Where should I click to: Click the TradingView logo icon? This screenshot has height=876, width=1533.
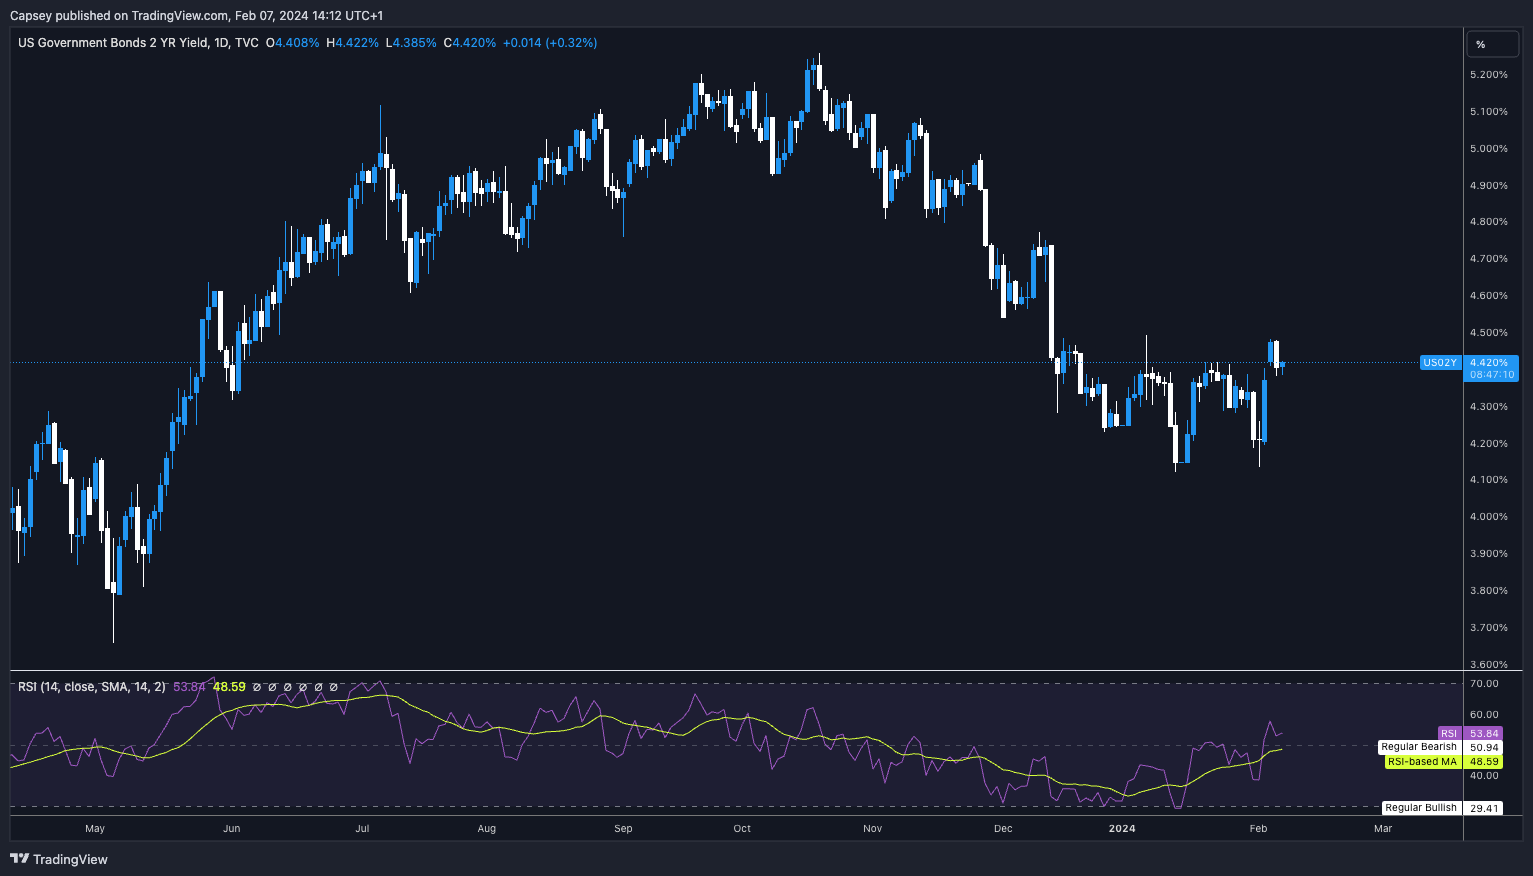(19, 859)
